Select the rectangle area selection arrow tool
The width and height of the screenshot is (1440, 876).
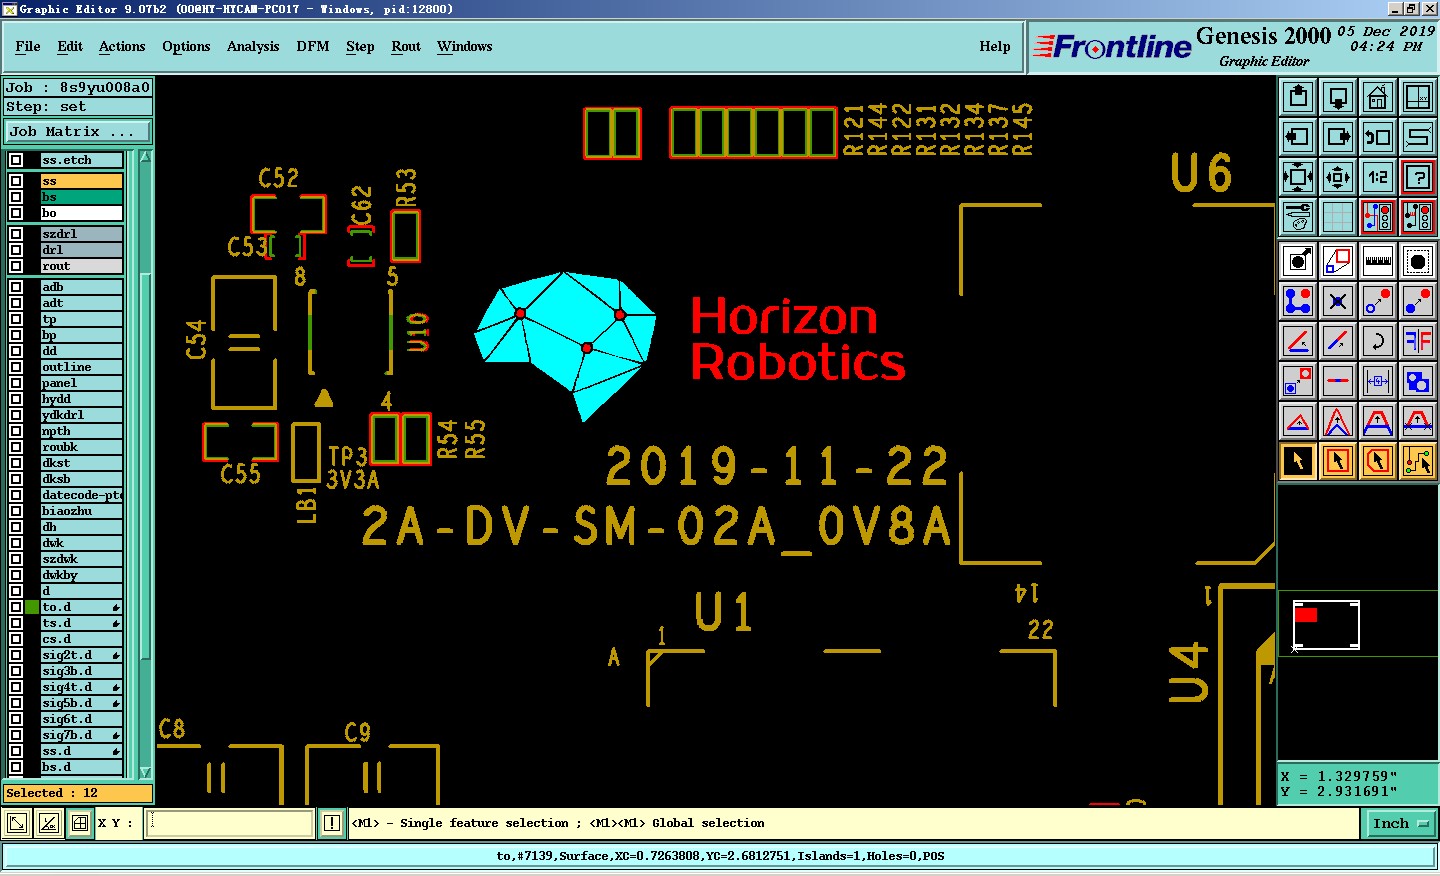pyautogui.click(x=1338, y=461)
